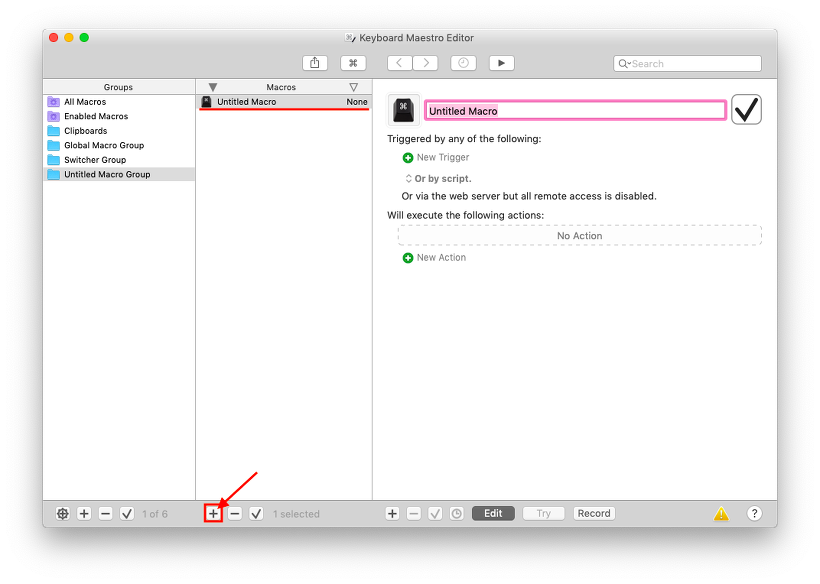Delete the selected macro group with minus
This screenshot has height=584, width=820.
(x=106, y=514)
